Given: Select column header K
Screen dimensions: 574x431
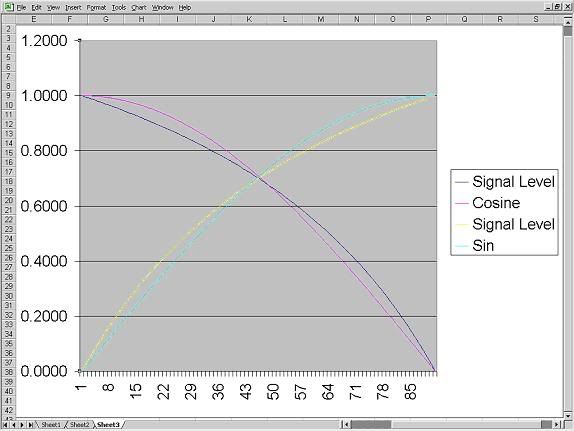Looking at the screenshot, I should (x=249, y=19).
